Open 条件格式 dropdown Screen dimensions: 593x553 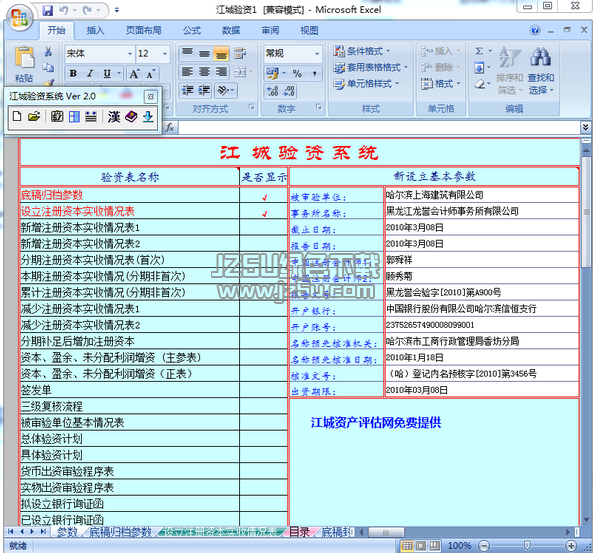(362, 51)
